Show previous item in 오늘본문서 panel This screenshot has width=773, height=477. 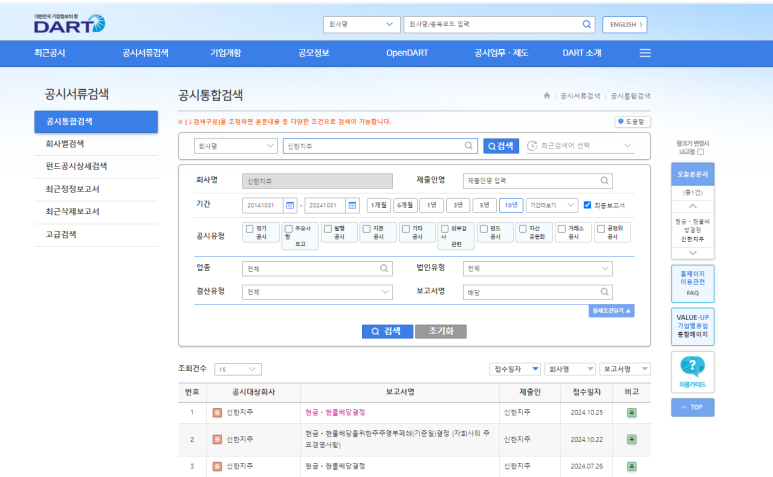(693, 206)
